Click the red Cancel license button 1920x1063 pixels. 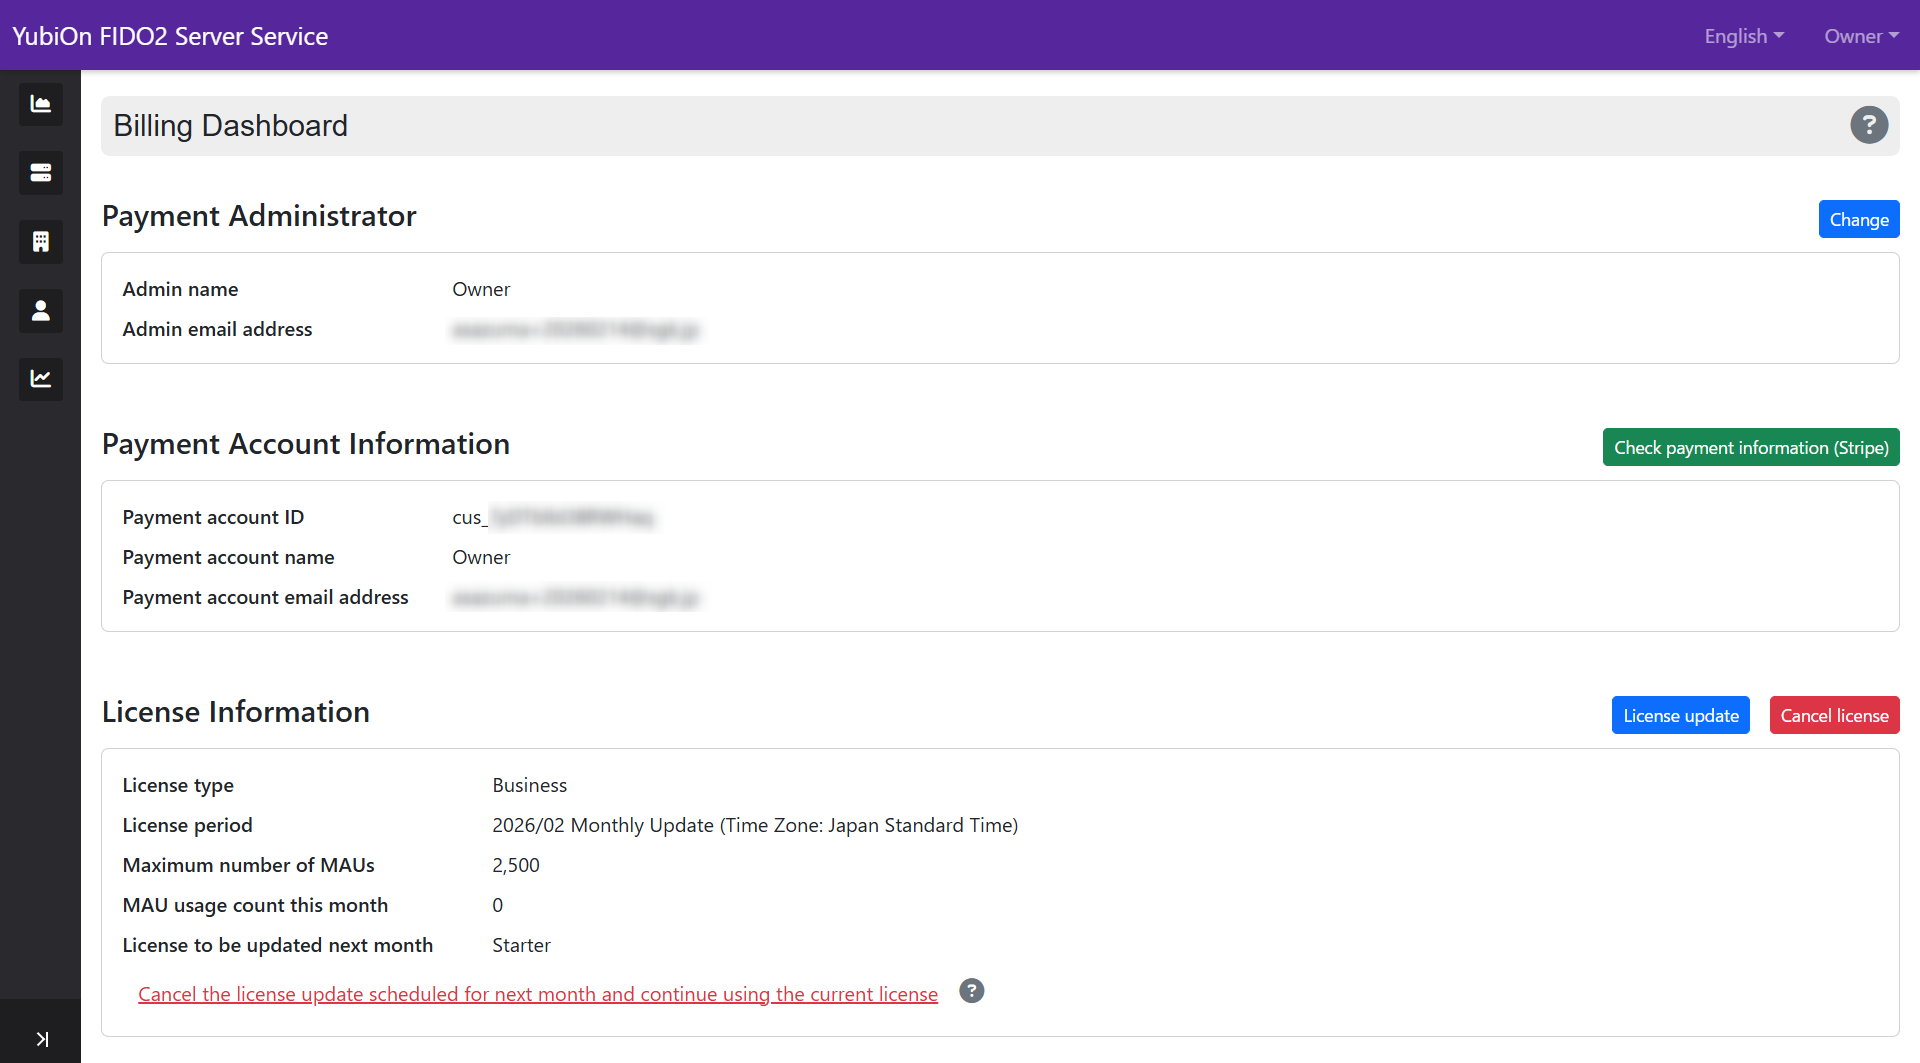tap(1834, 716)
